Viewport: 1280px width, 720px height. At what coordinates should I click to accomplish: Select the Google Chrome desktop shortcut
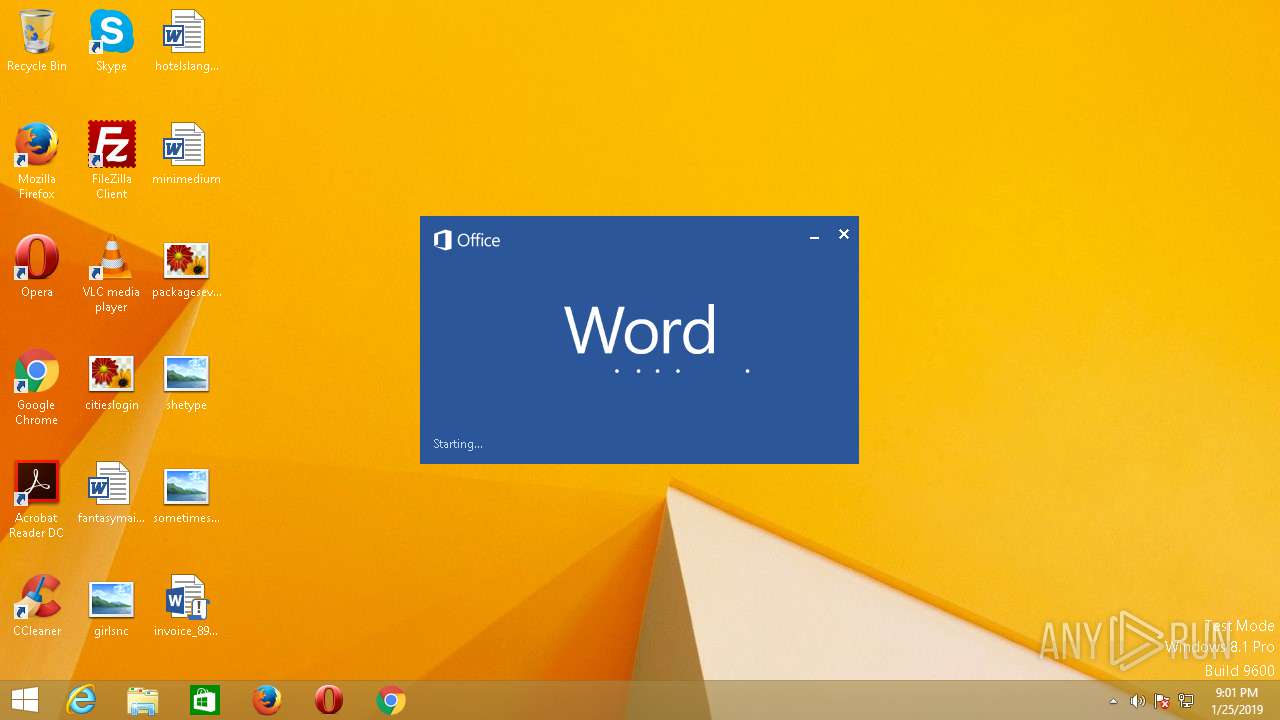coord(37,387)
